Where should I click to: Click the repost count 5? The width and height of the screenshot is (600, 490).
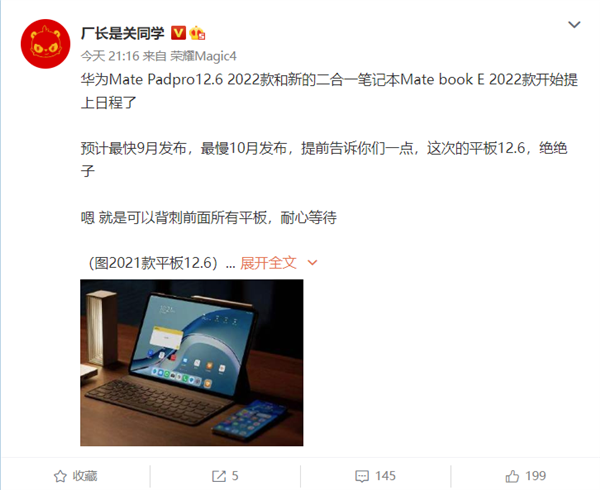[235, 476]
